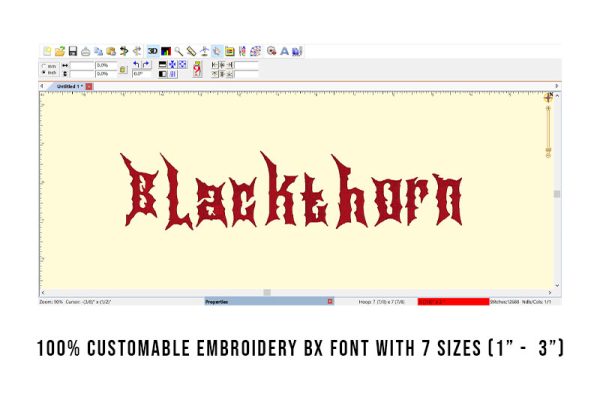Screen dimensions: 600x400
Task: Align objects to top edge
Action: 215,74
